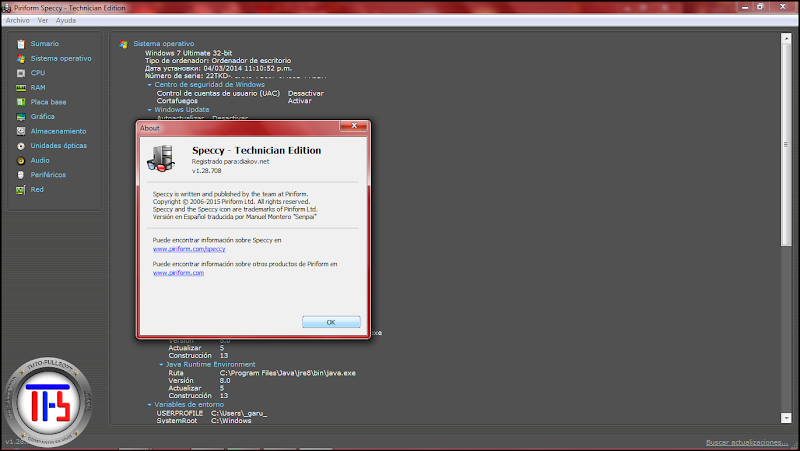The image size is (800, 451).
Task: Click the Speccy logo in About dialog
Action: click(161, 158)
